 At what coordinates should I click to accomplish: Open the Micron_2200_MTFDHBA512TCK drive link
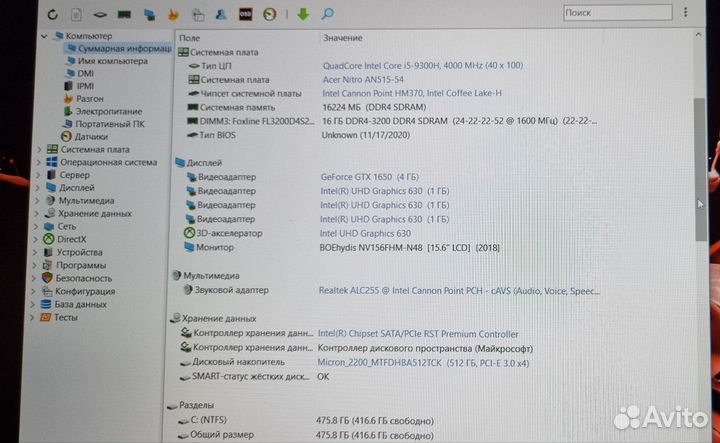click(x=423, y=363)
